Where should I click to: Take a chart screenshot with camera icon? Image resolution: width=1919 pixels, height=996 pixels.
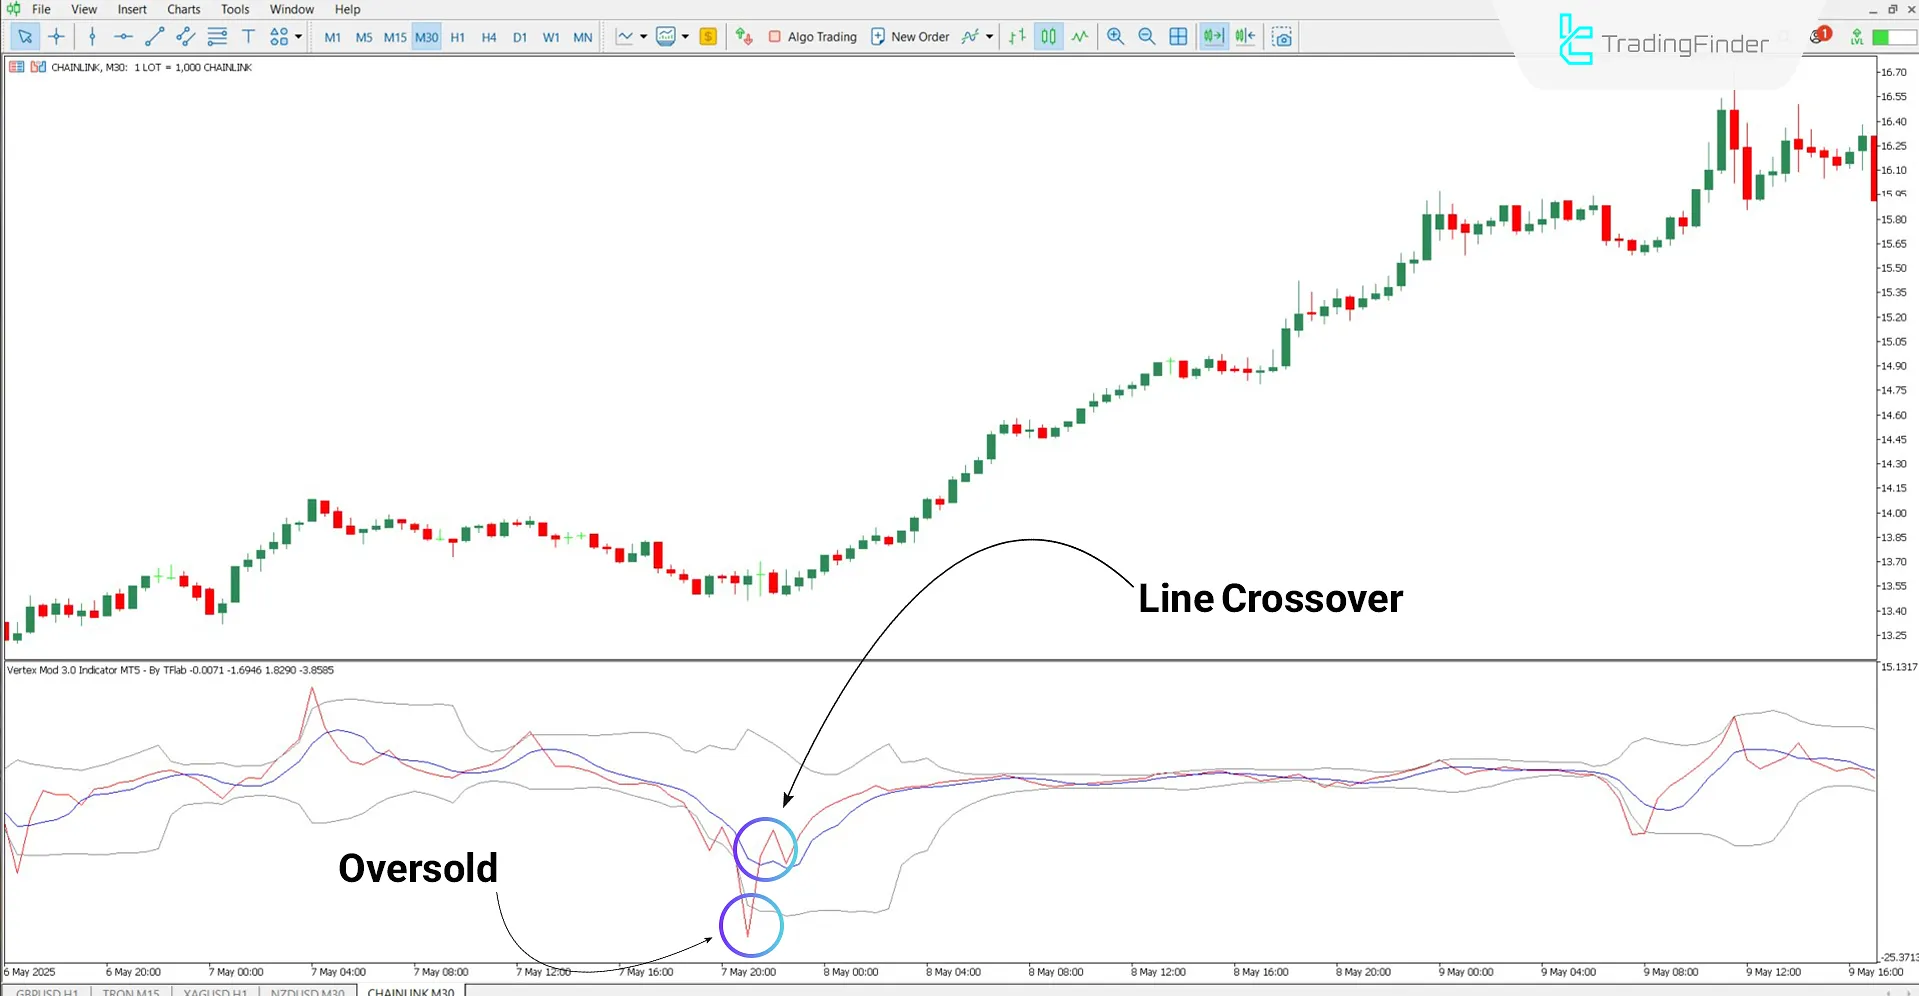click(1282, 37)
